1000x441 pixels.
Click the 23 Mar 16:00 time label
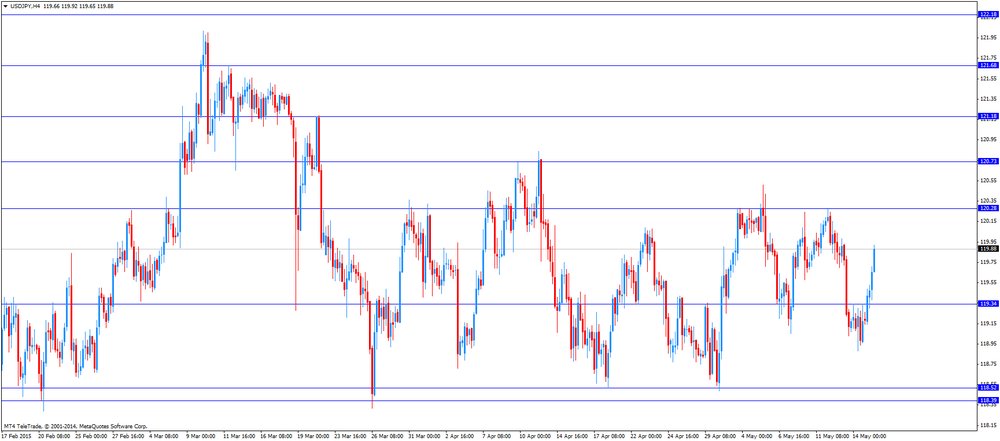[x=350, y=437]
